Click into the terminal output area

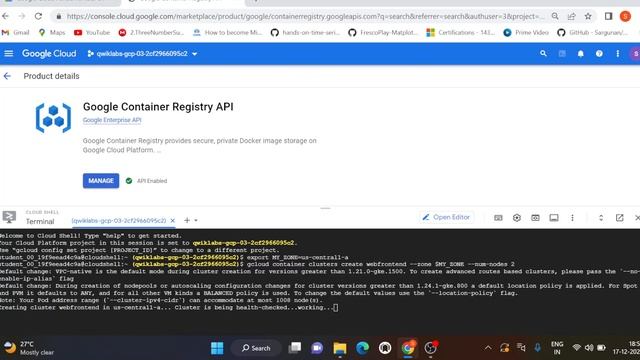320,282
